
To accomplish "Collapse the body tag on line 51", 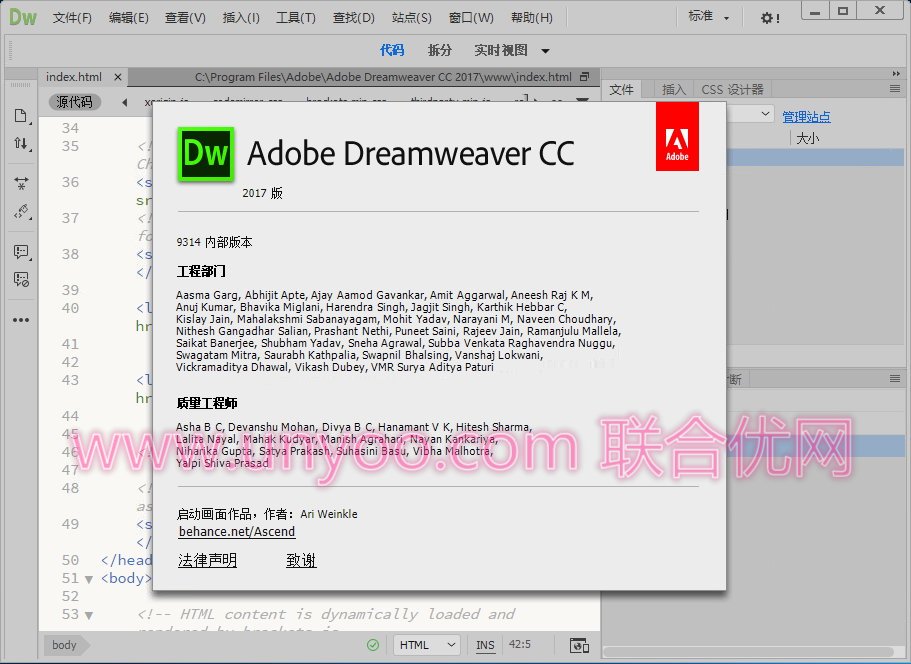I will [89, 579].
